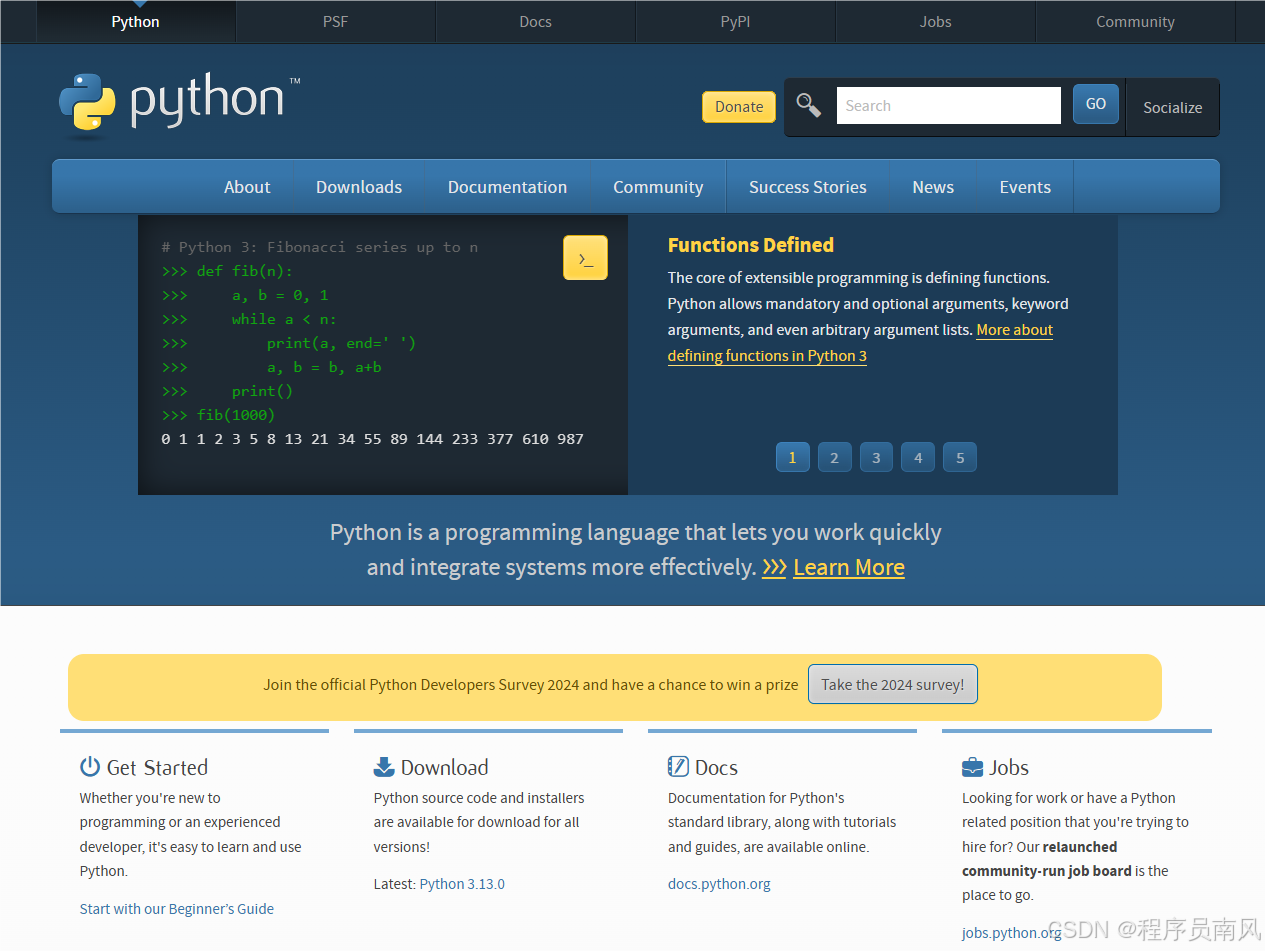This screenshot has height=951, width=1265.
Task: Click the Functions Defined heading
Action: [751, 245]
